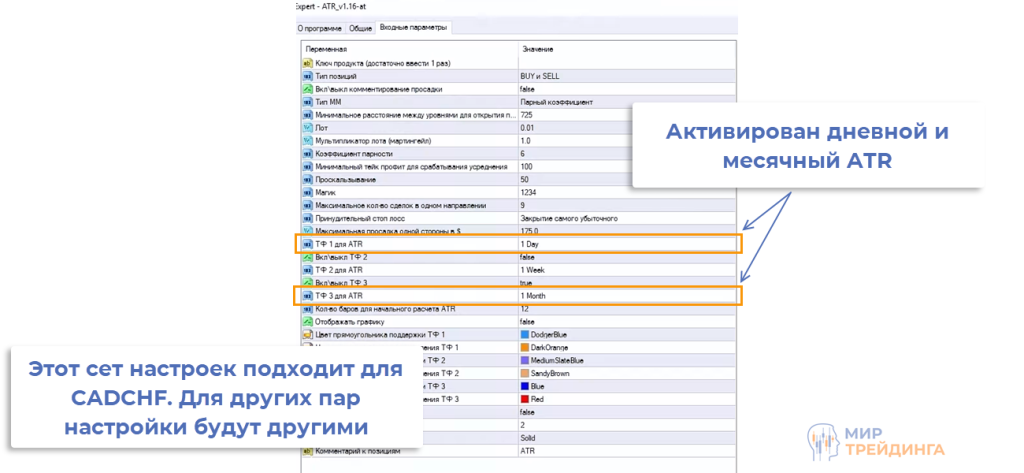Switch to the Общие tab
This screenshot has width=1024, height=473.
pos(360,28)
